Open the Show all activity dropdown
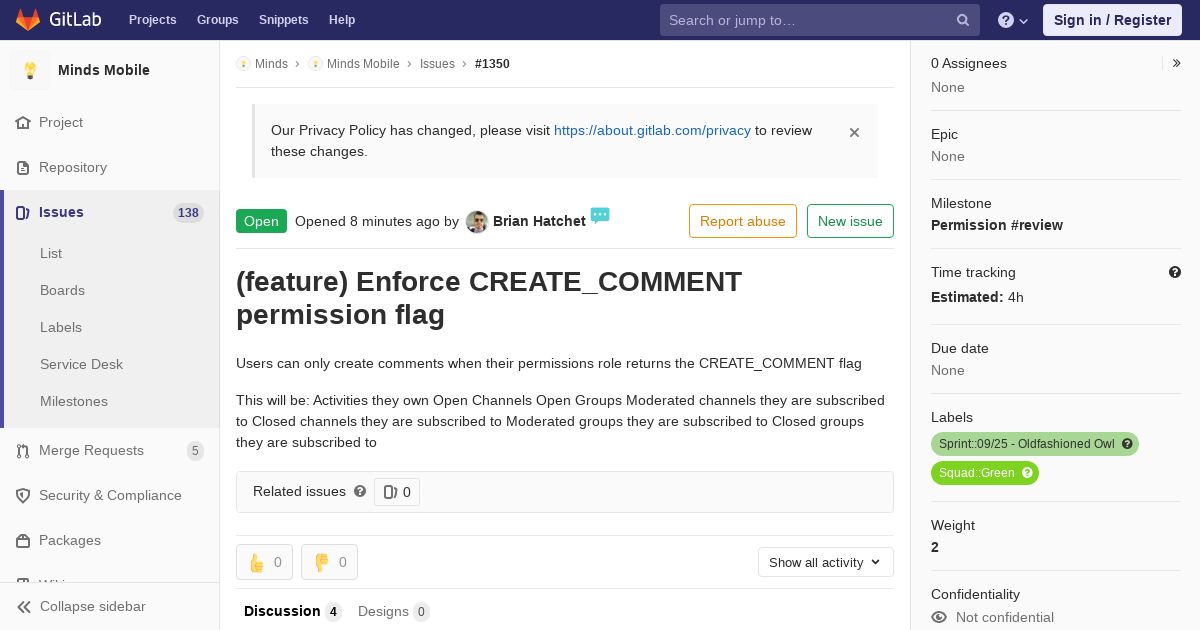1200x630 pixels. [x=826, y=562]
